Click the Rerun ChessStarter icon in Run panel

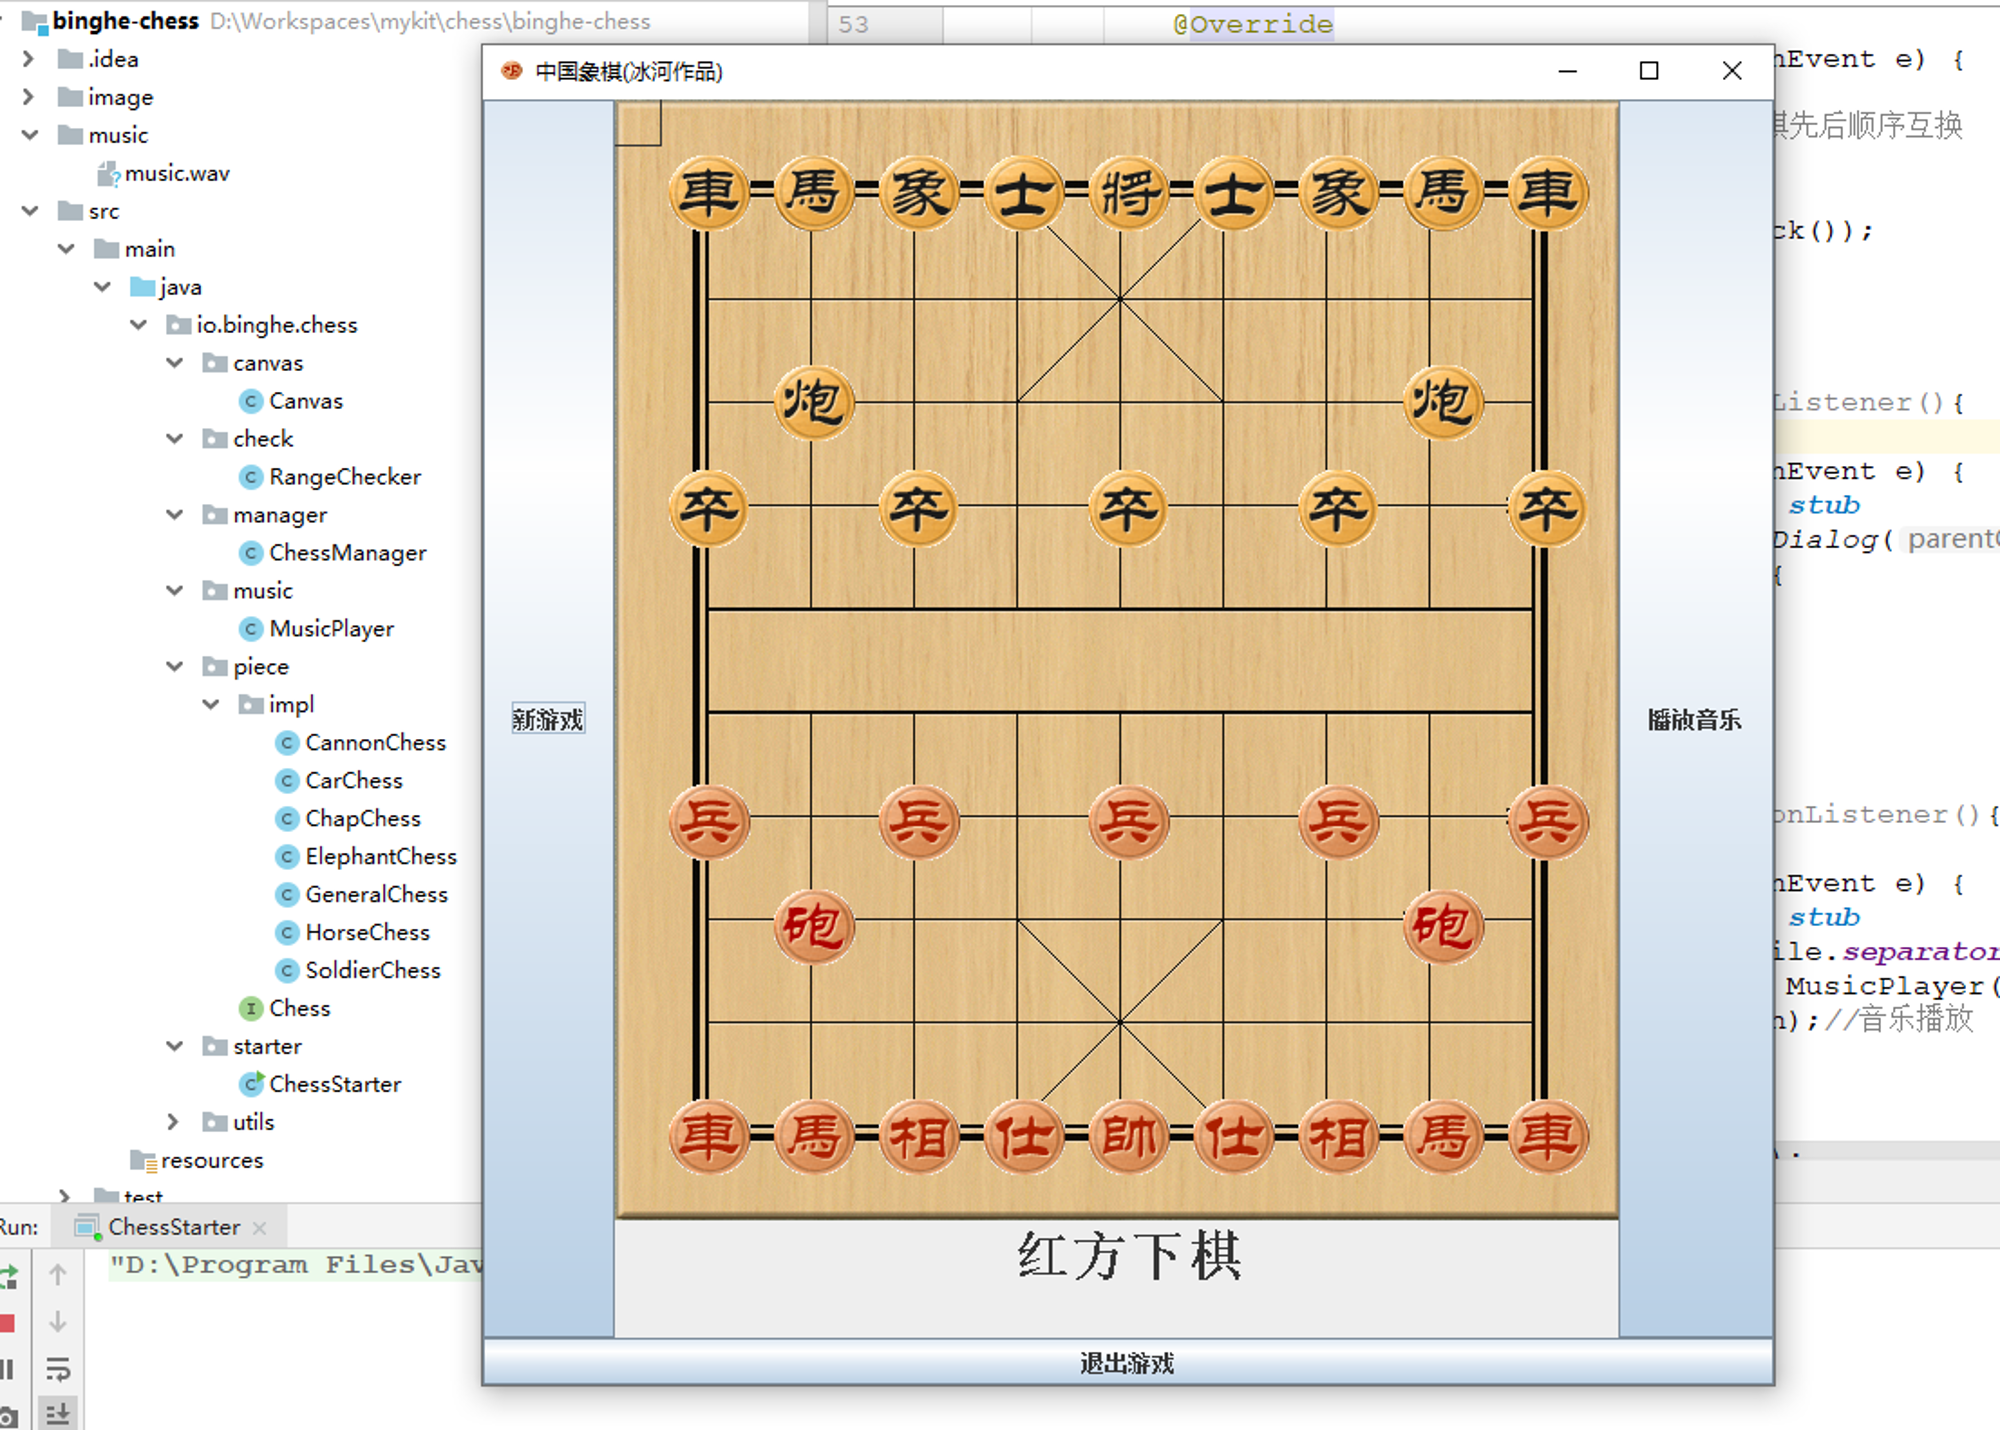pos(8,1276)
